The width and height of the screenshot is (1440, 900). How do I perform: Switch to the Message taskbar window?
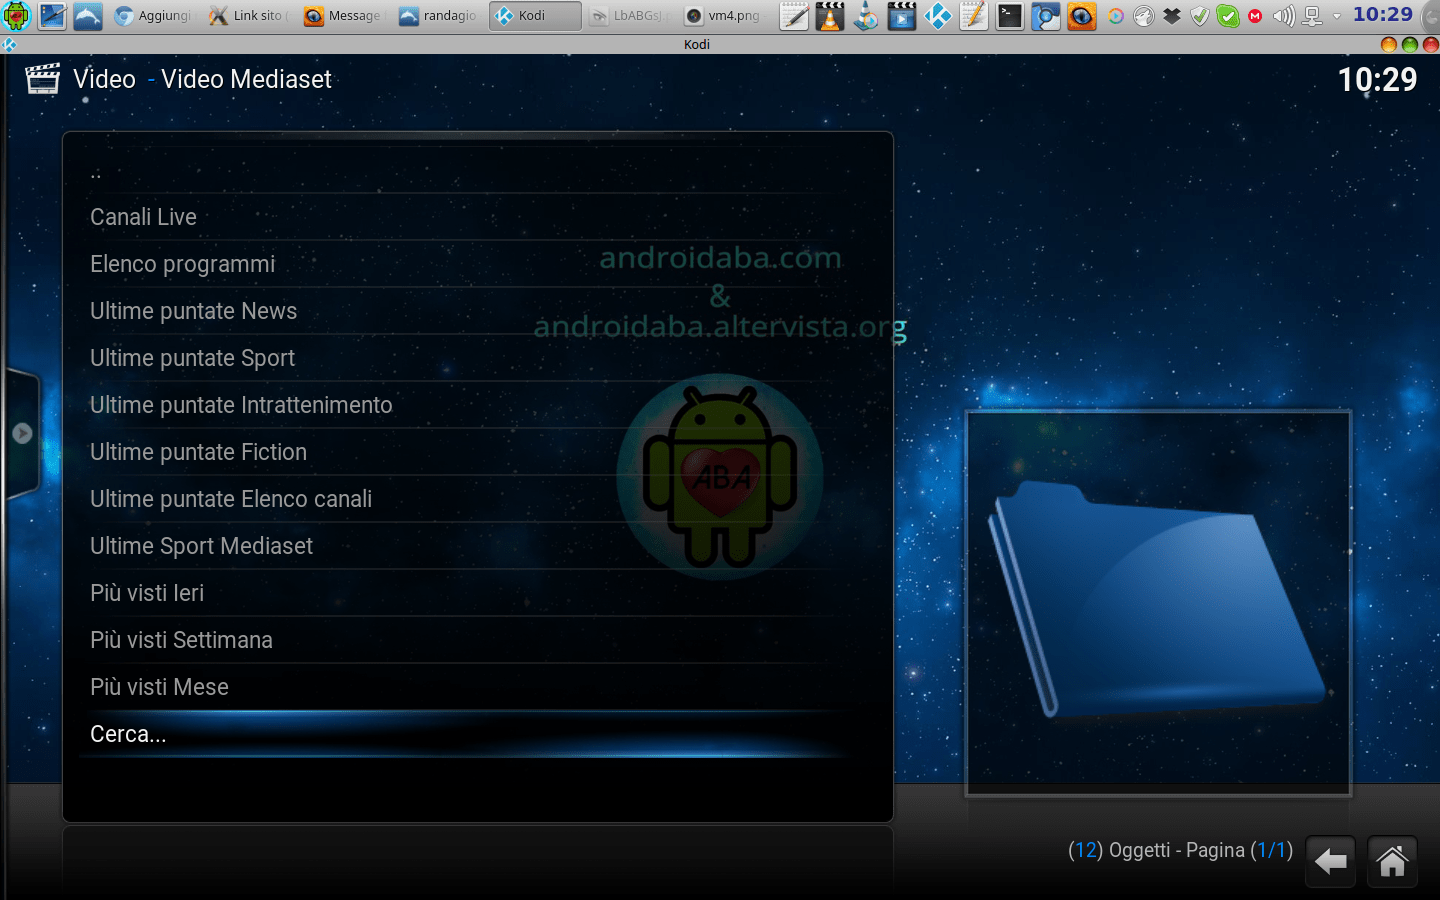[344, 16]
